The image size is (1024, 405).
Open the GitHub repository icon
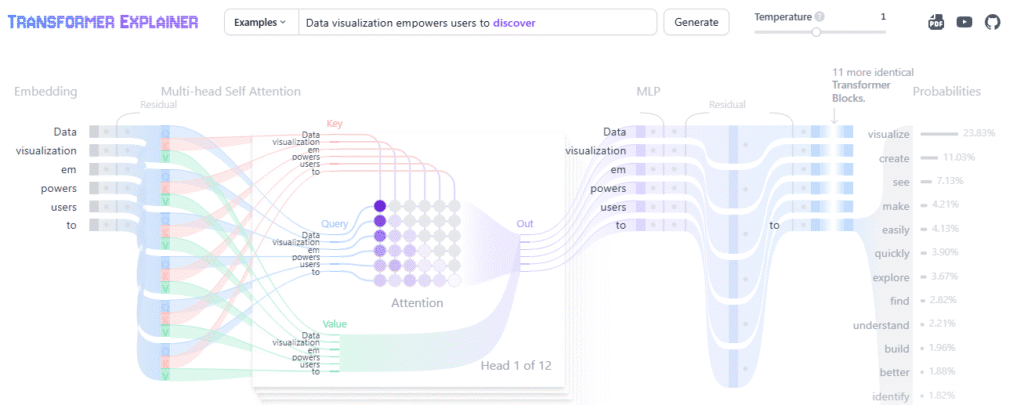[x=992, y=22]
